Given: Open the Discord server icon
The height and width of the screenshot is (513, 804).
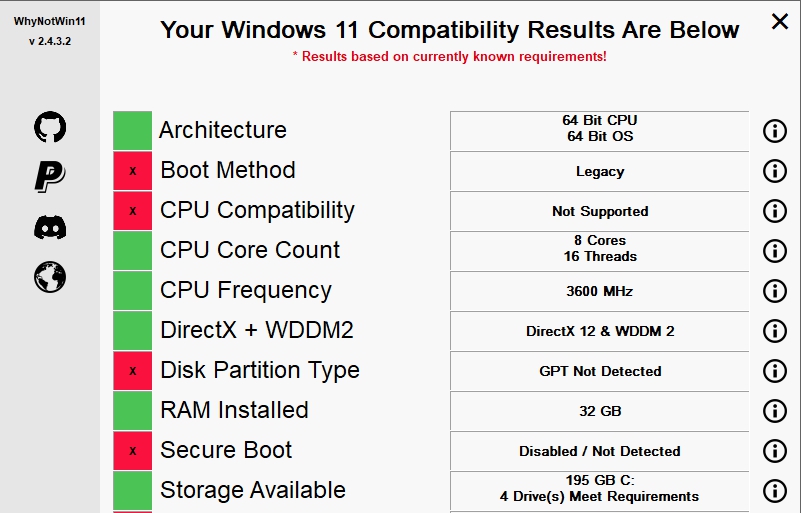Looking at the screenshot, I should coord(50,228).
